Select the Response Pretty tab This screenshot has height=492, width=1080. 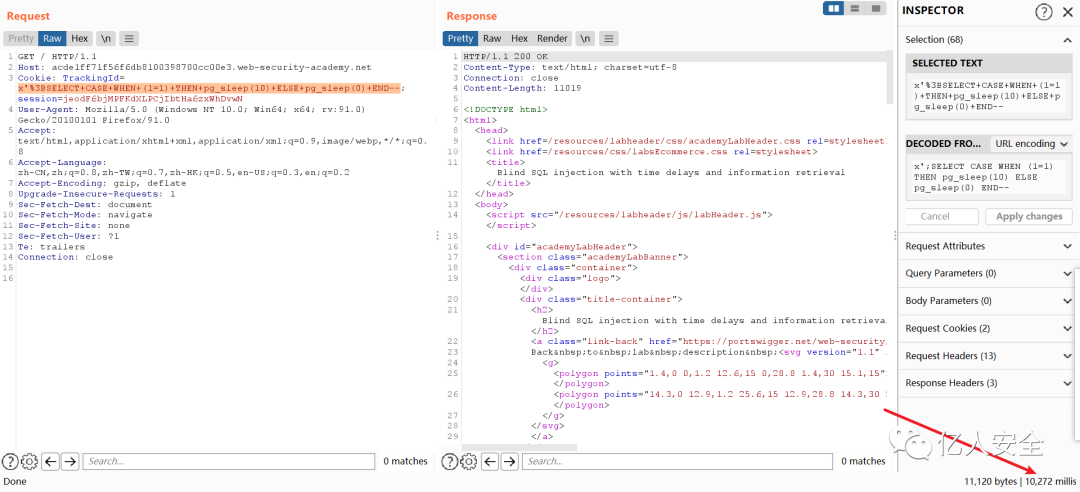point(459,39)
